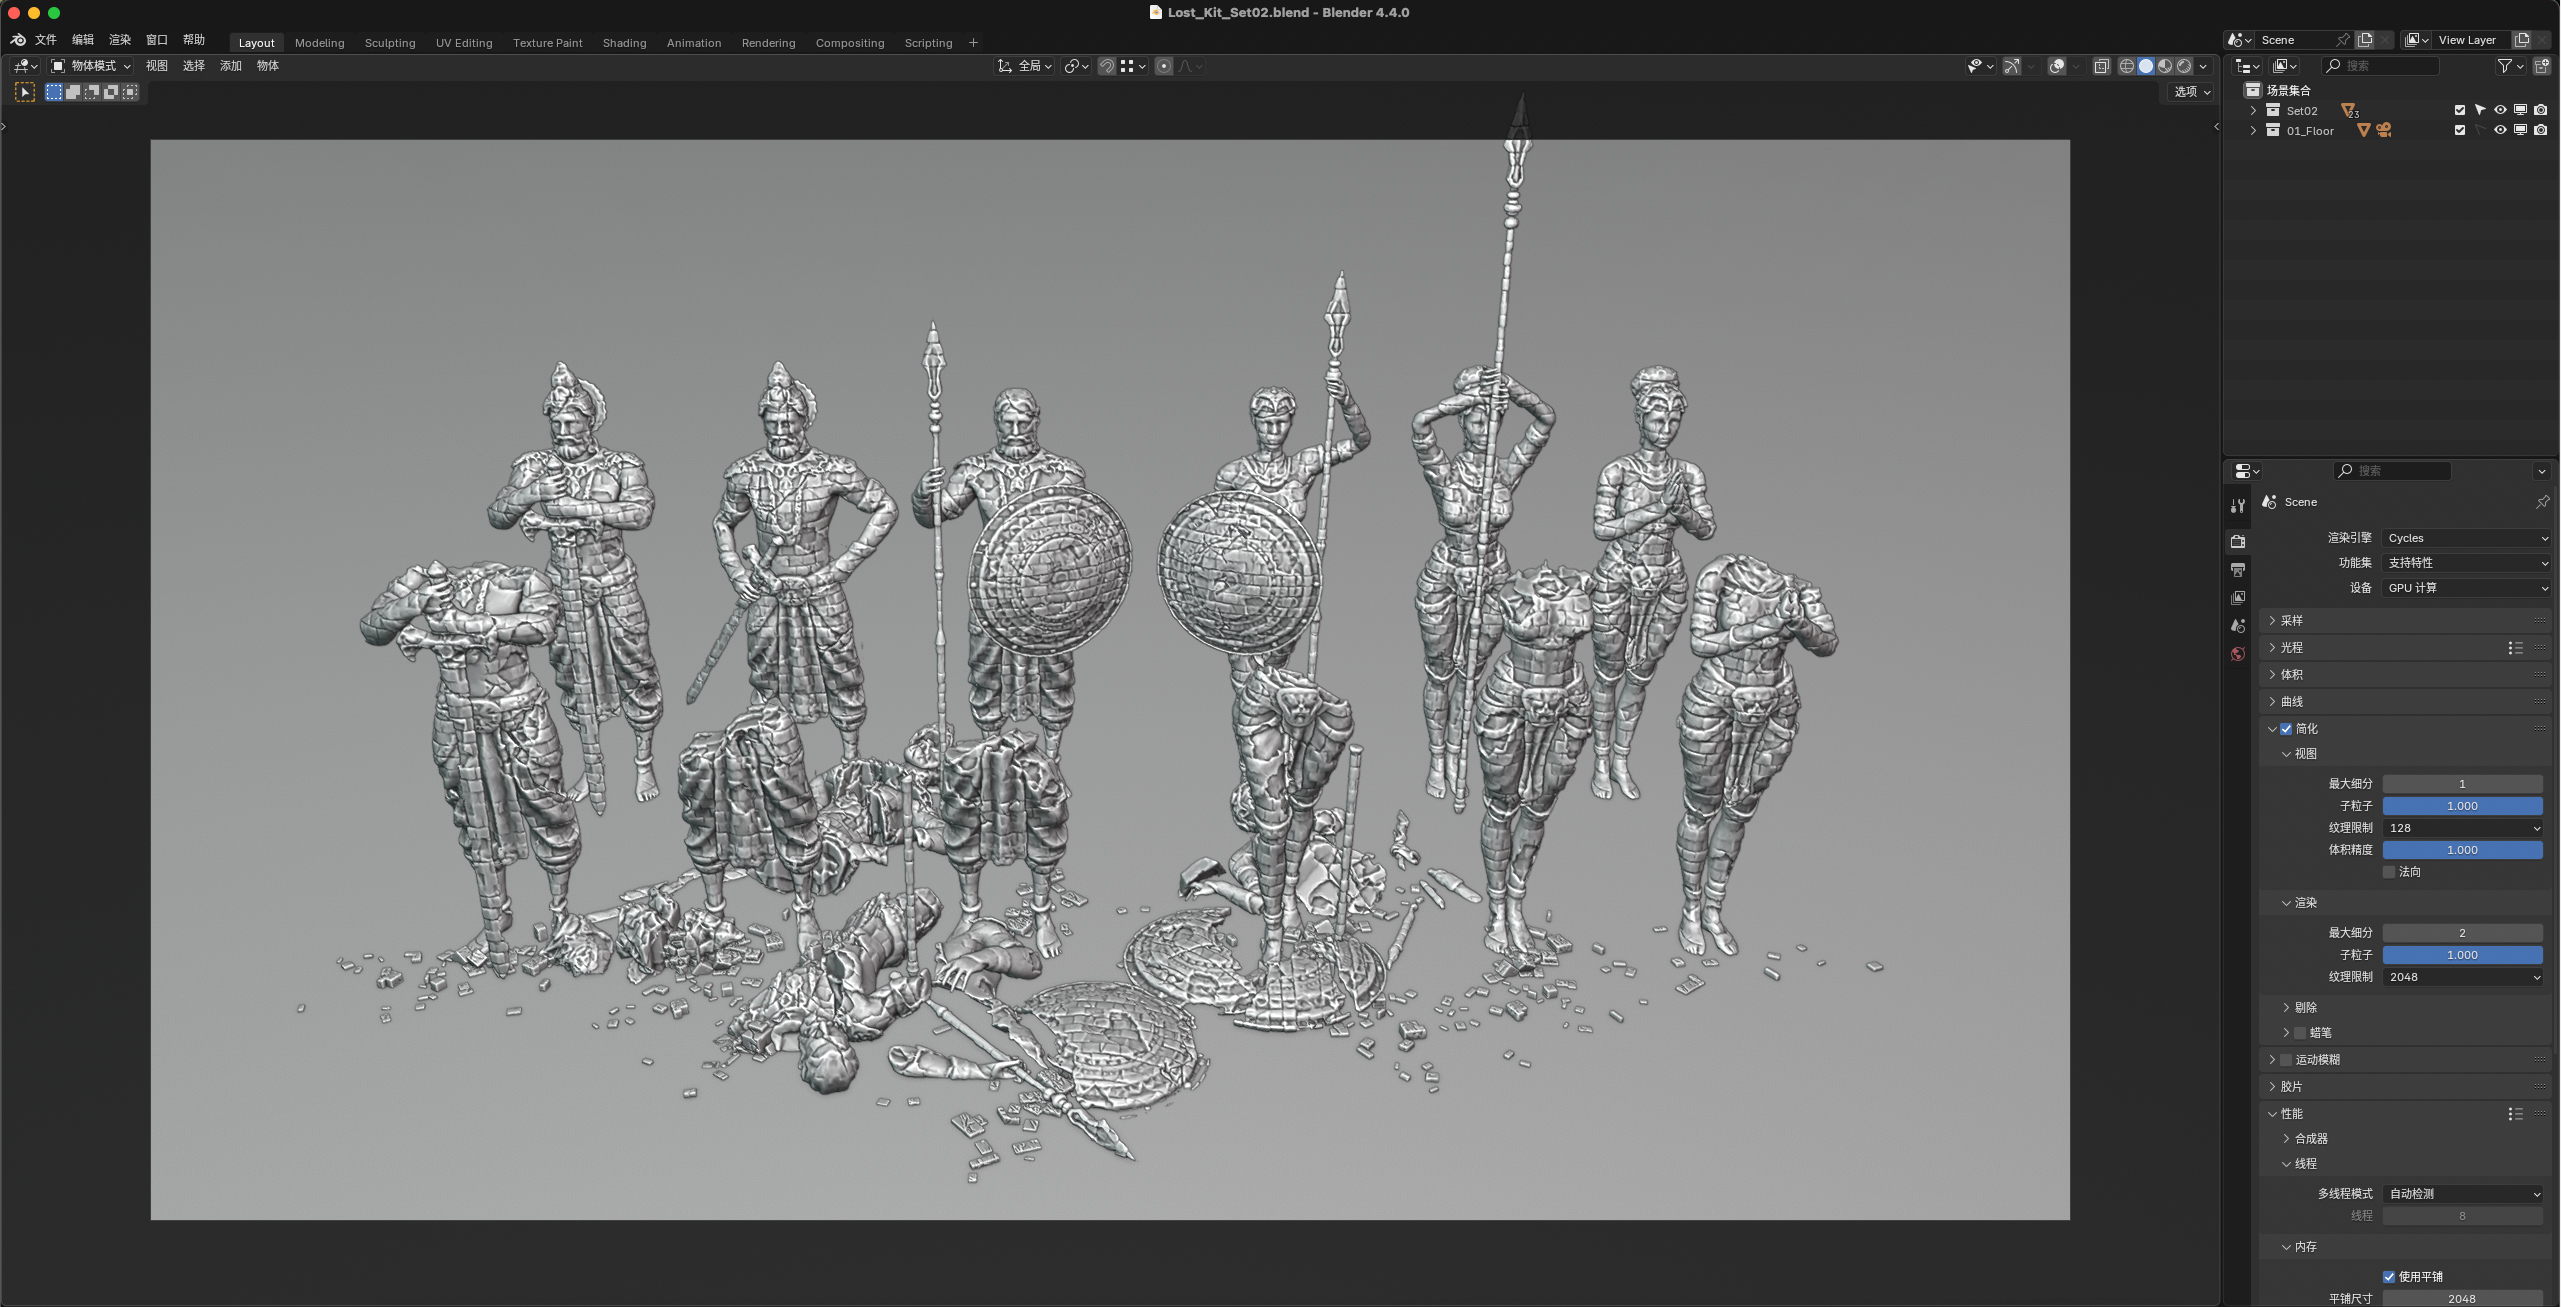Click the new scene duplicate icon

pyautogui.click(x=2365, y=40)
